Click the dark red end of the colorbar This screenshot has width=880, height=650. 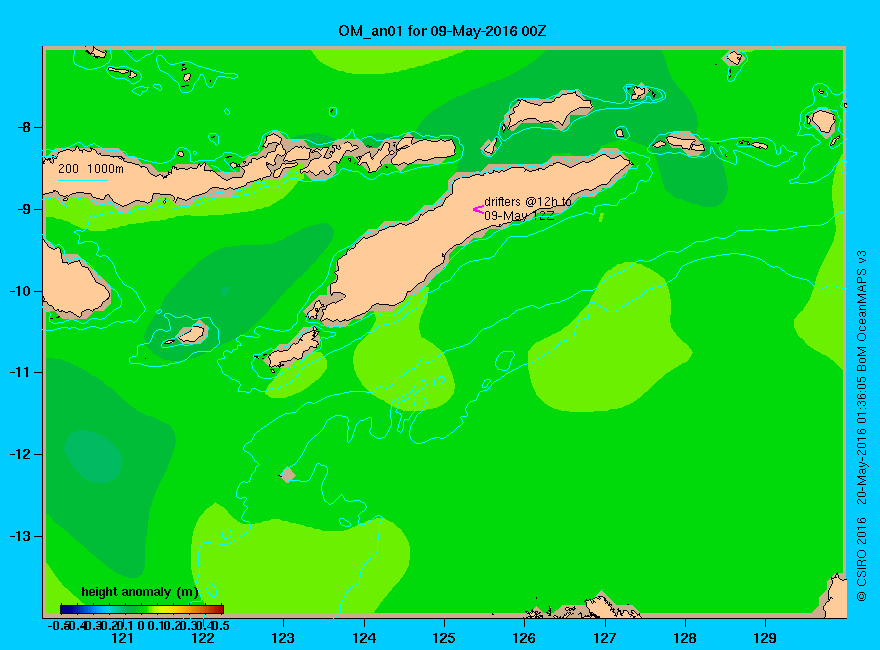coord(219,609)
